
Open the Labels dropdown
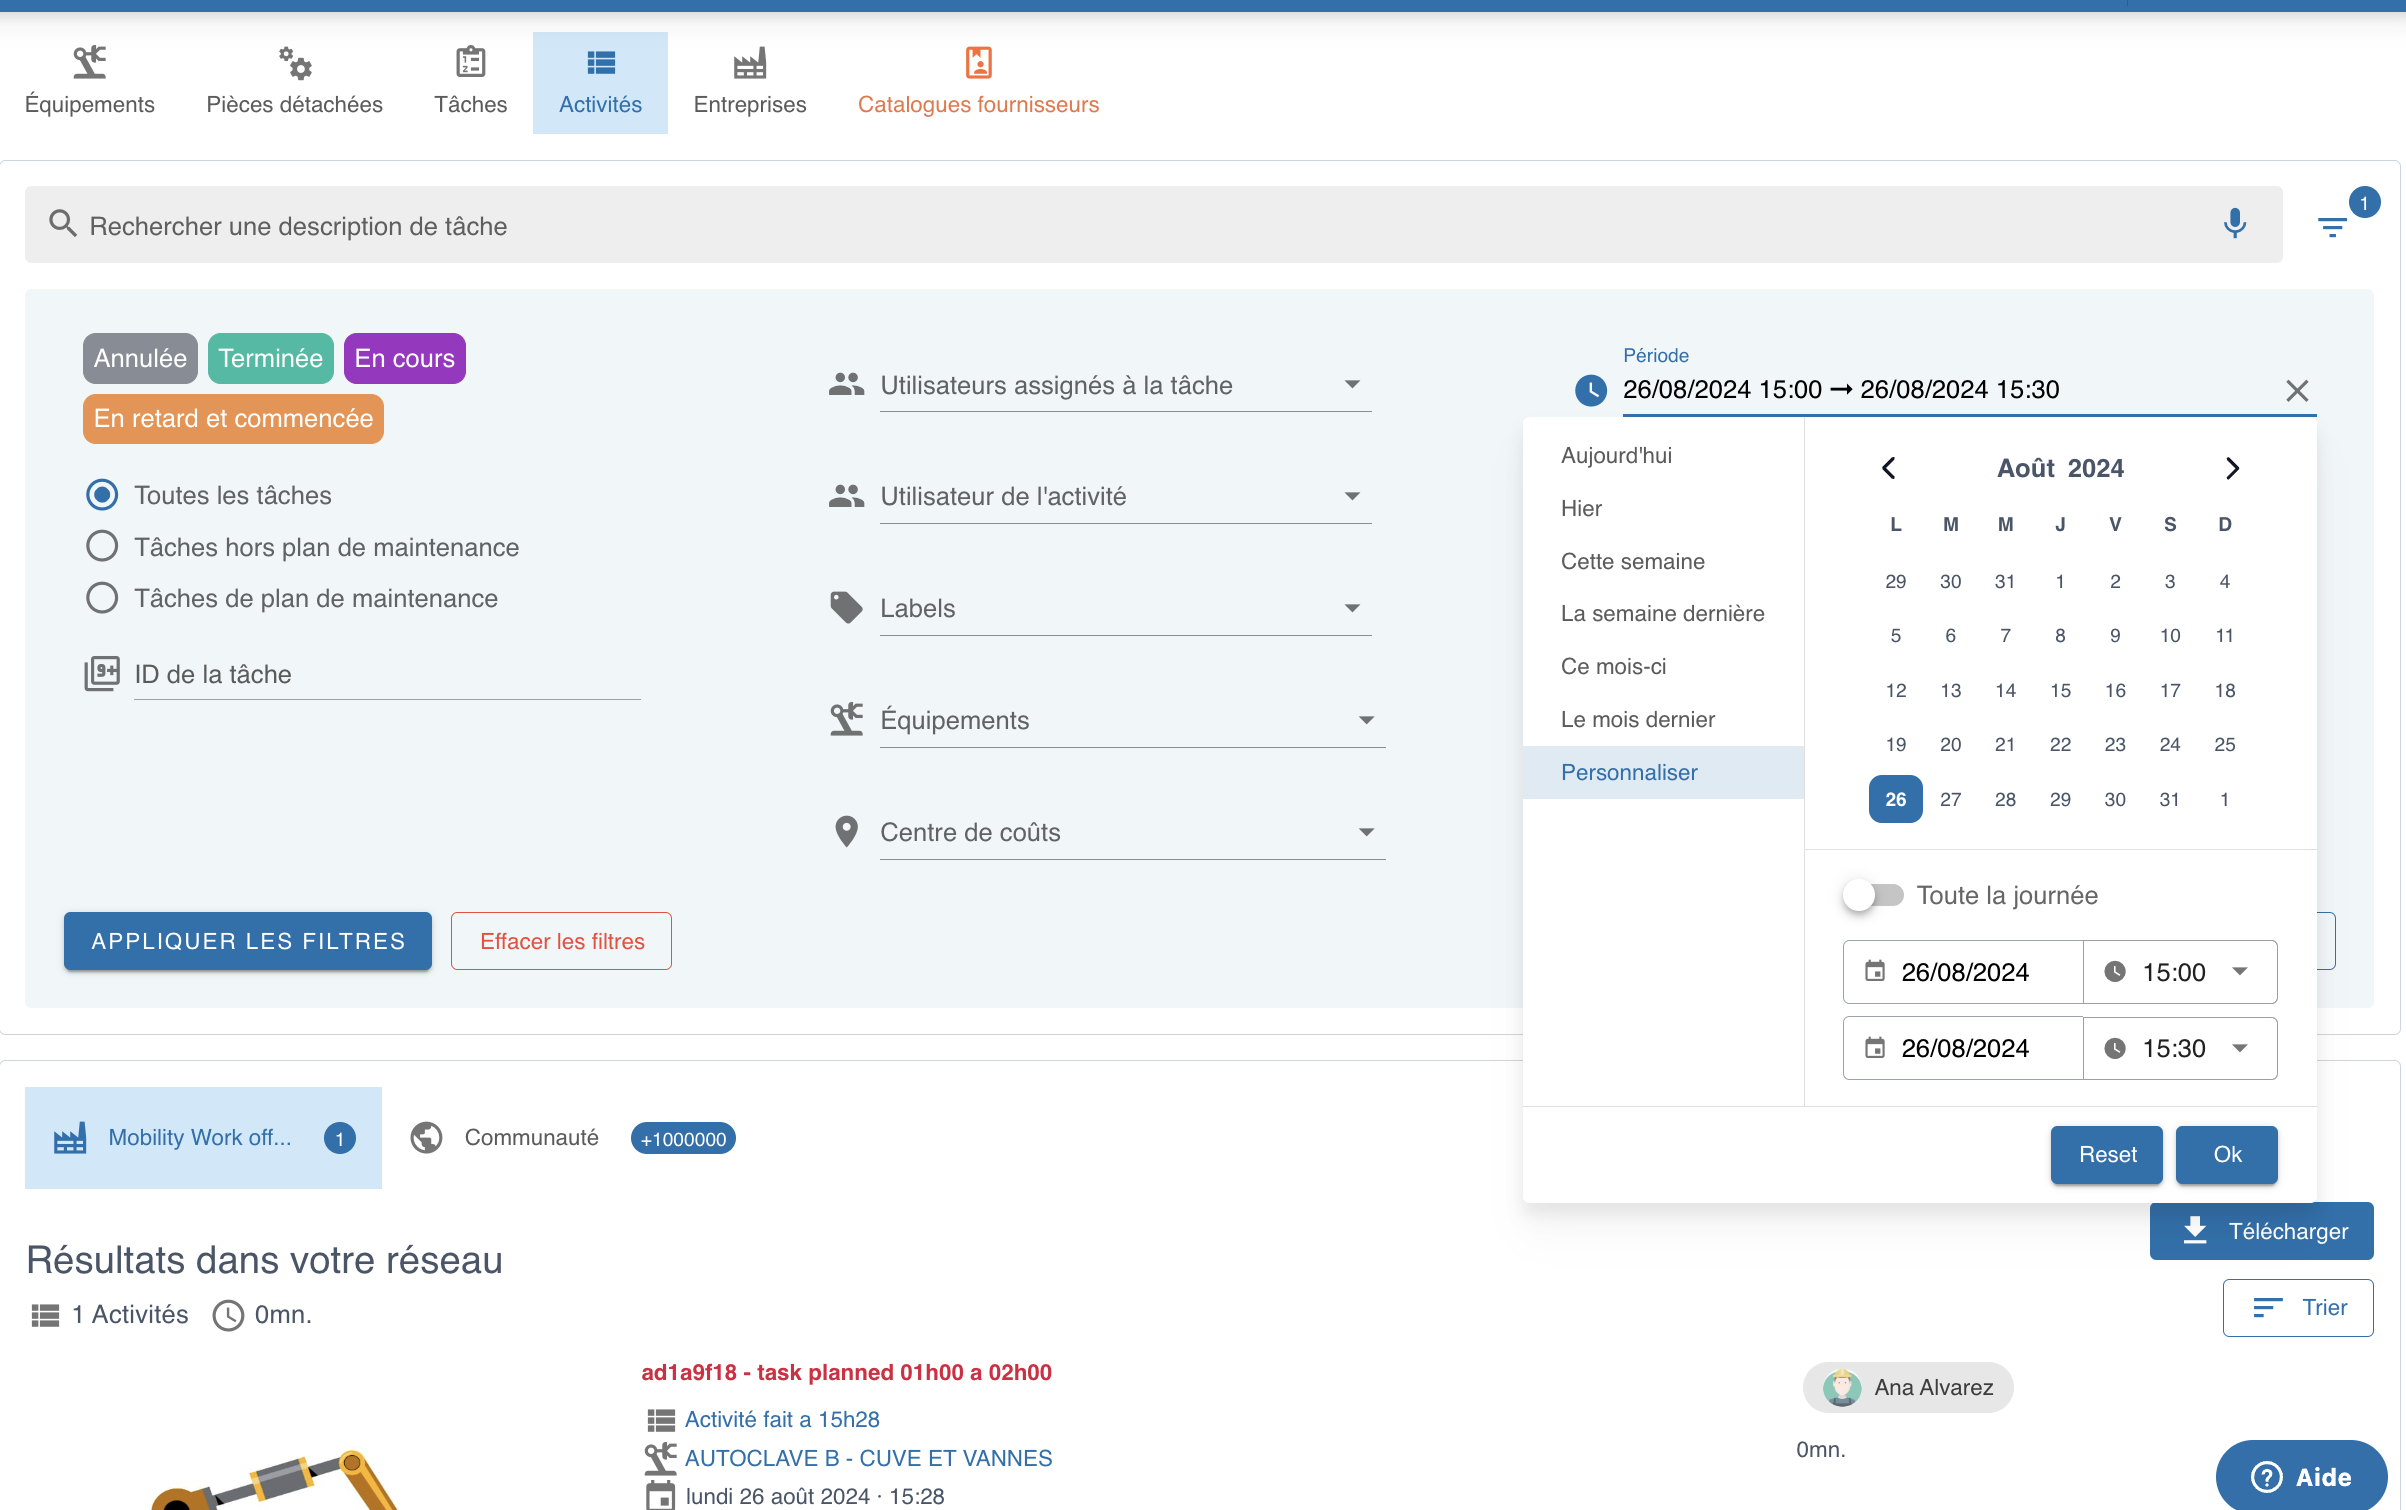coord(1352,608)
